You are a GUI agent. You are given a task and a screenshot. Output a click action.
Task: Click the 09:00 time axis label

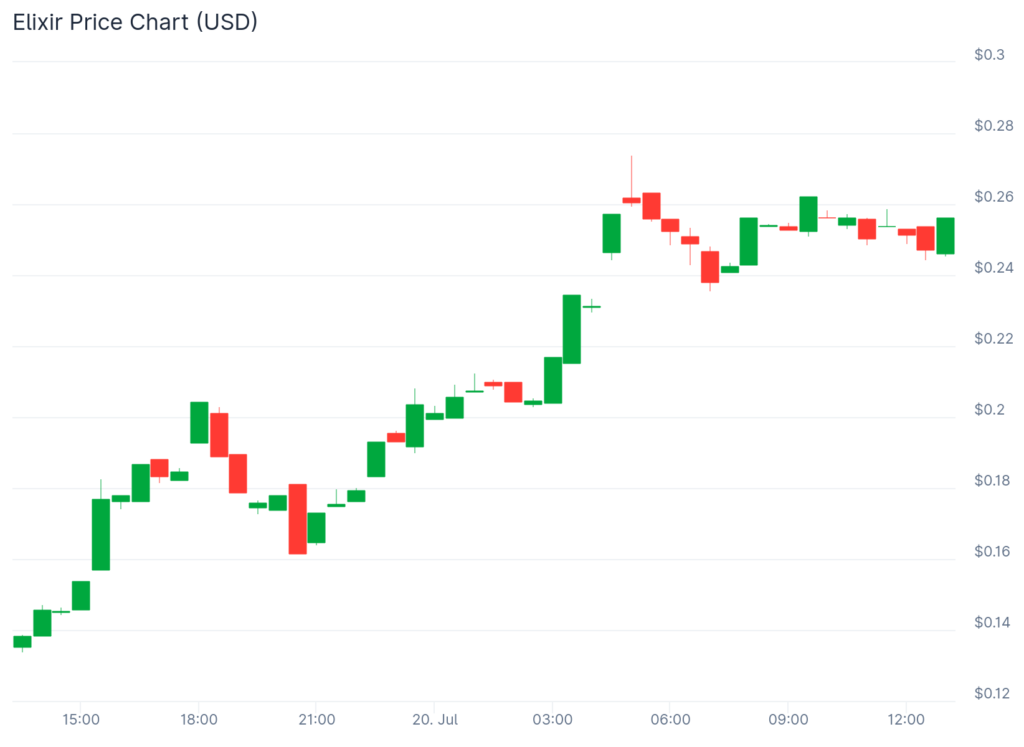point(788,720)
